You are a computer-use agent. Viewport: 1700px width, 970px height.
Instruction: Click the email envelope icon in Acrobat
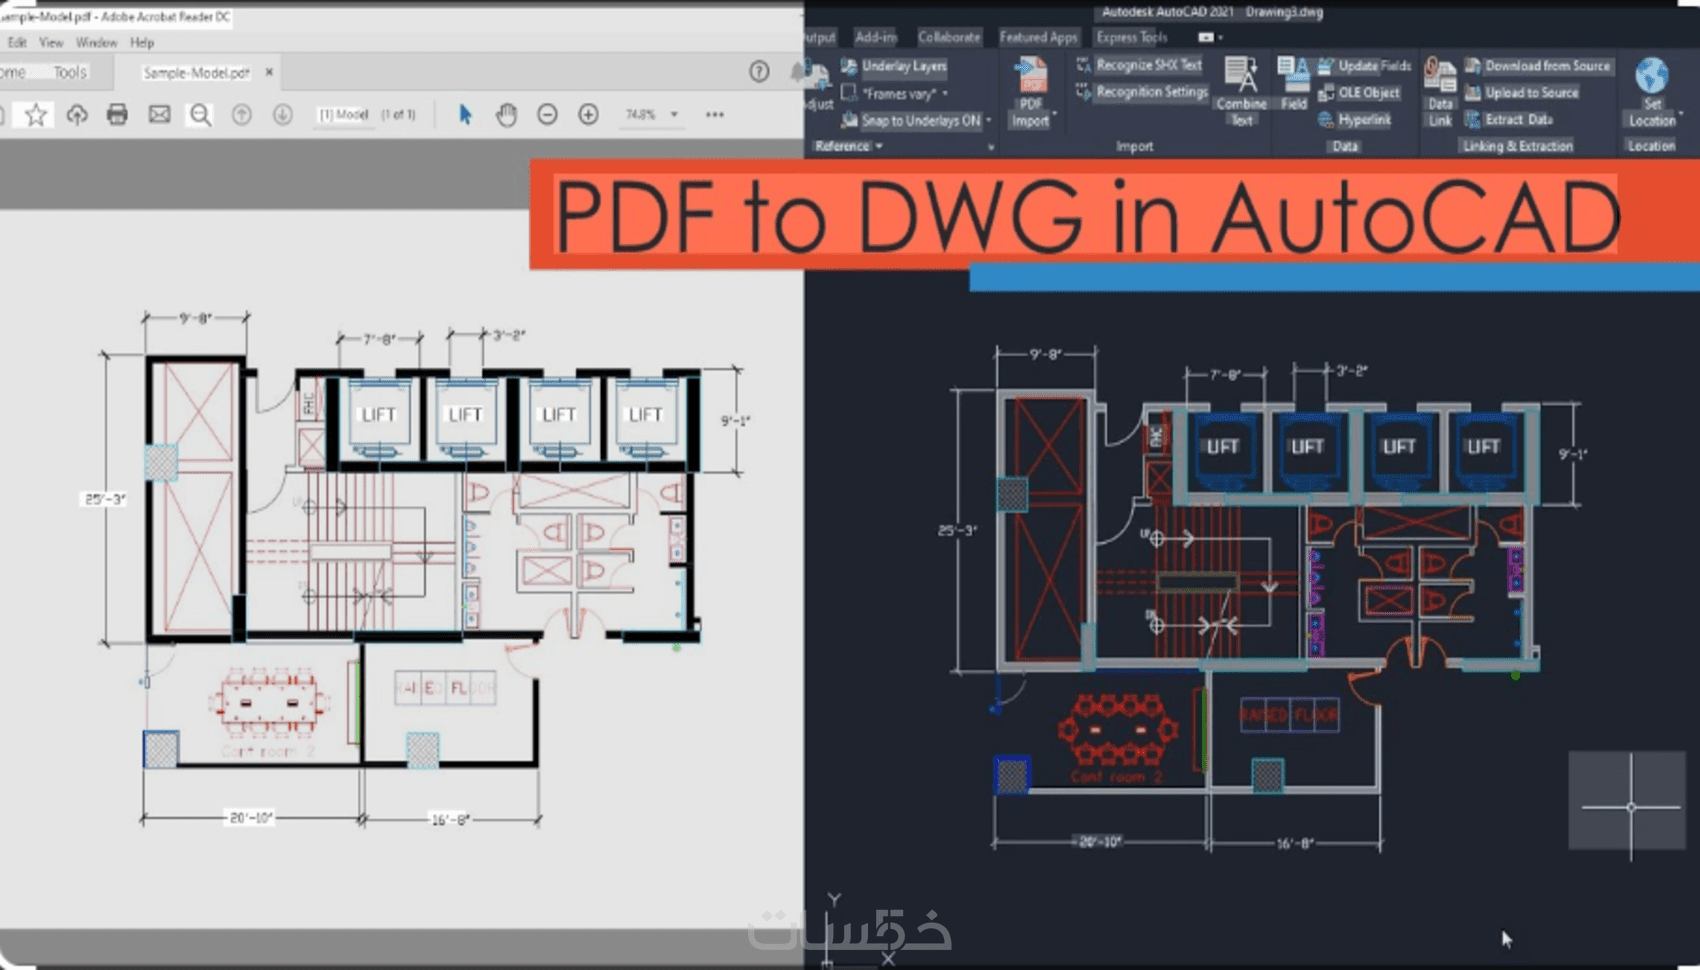[x=159, y=115]
